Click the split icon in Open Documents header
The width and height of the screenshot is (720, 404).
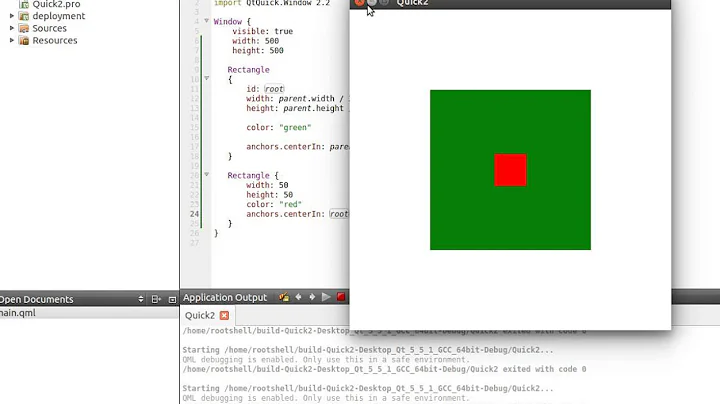(156, 299)
